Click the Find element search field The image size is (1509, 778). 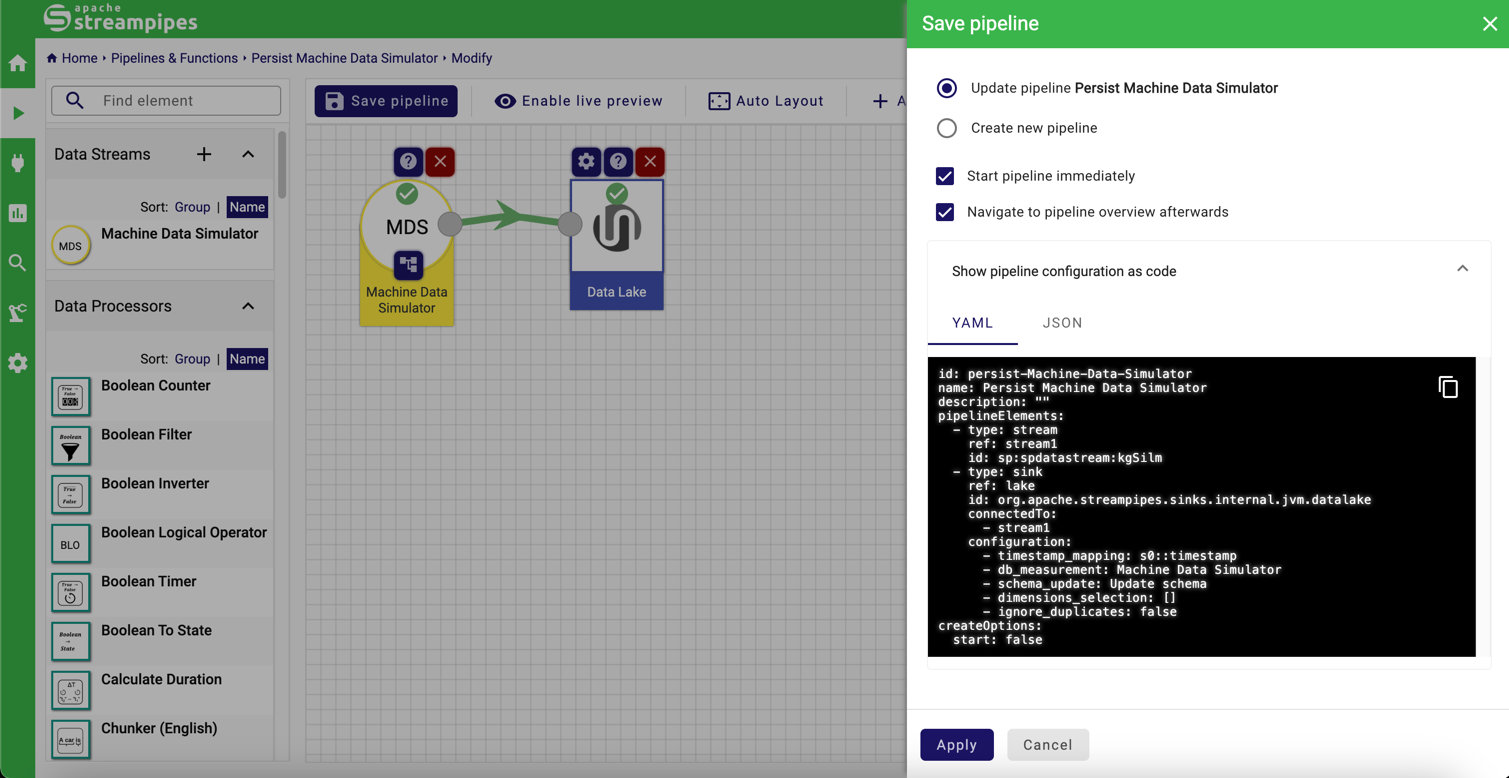[x=180, y=101]
